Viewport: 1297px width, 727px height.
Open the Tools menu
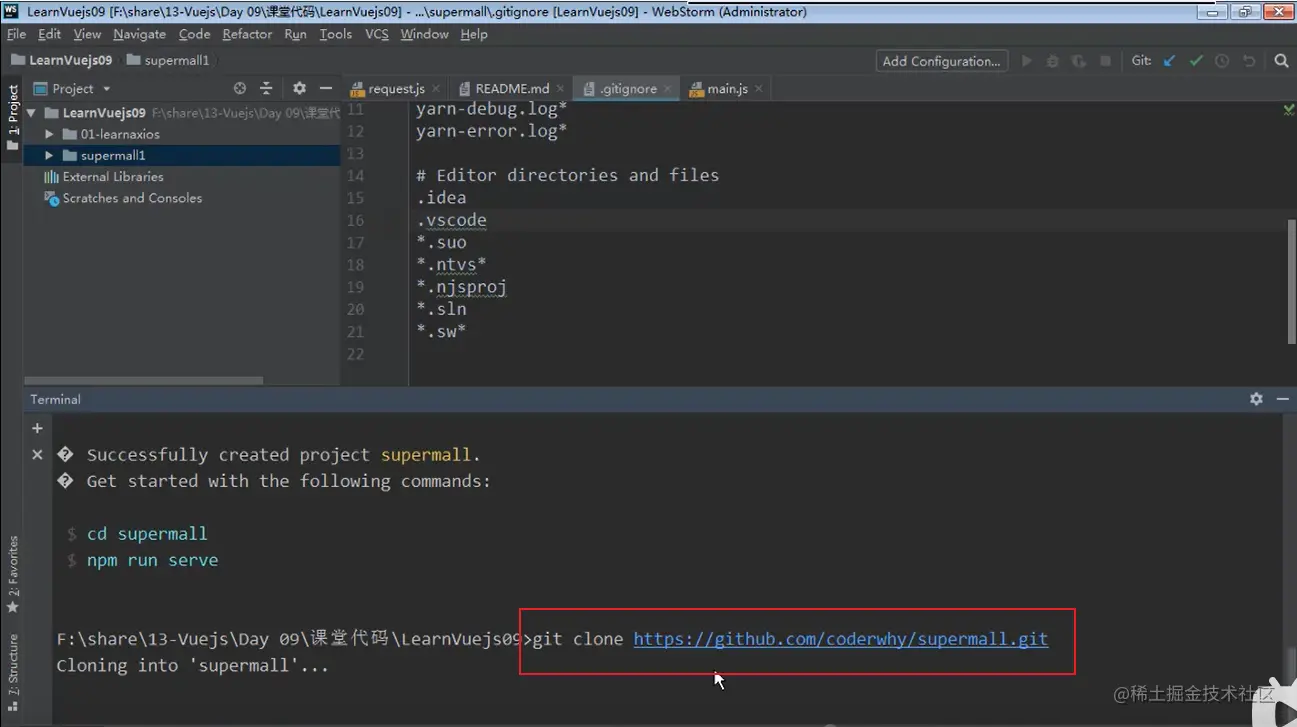(335, 34)
